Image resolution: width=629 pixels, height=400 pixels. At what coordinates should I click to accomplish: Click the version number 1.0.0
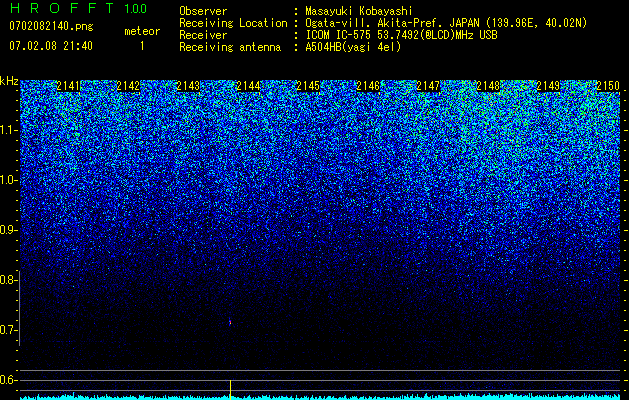click(x=136, y=8)
